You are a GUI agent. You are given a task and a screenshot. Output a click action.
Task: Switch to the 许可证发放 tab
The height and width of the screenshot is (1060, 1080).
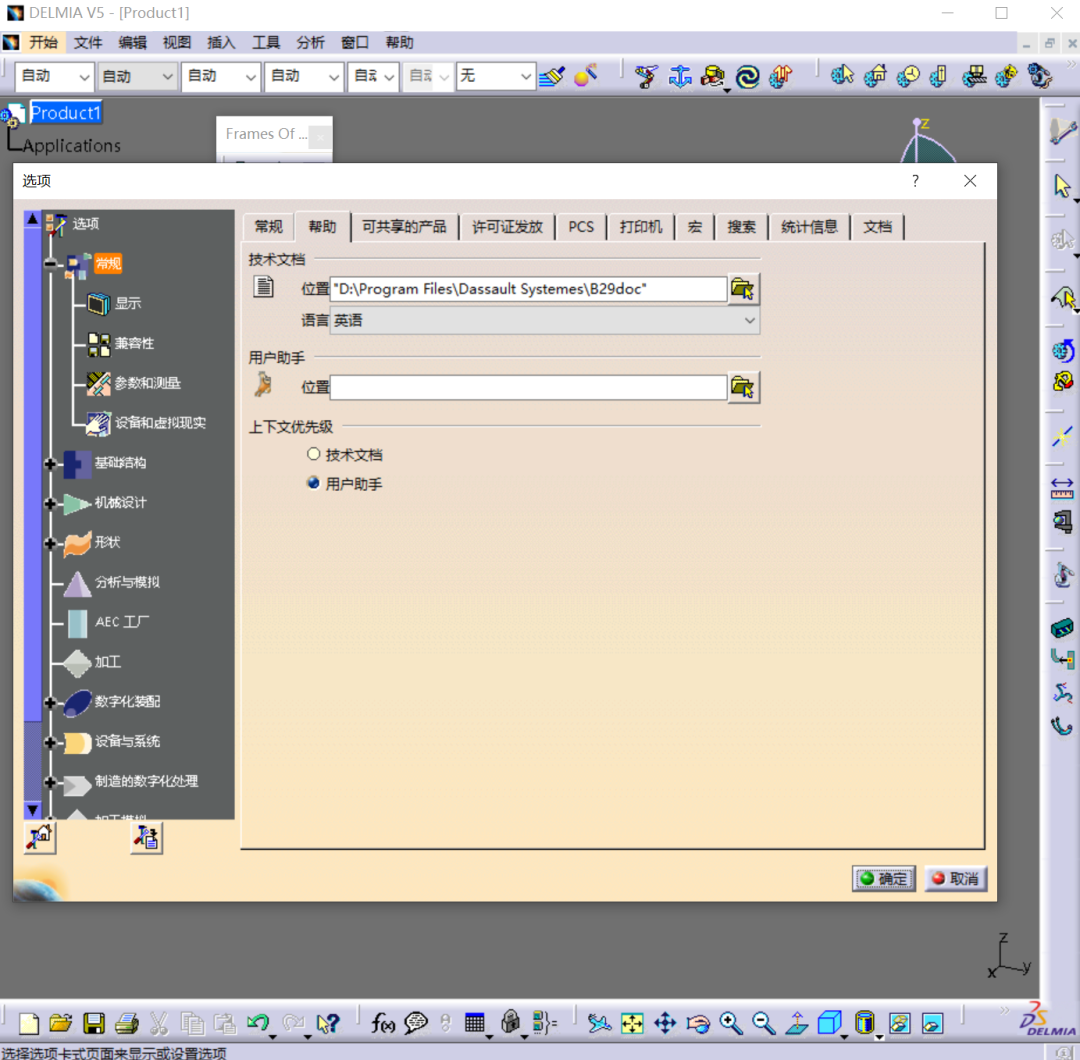point(507,227)
